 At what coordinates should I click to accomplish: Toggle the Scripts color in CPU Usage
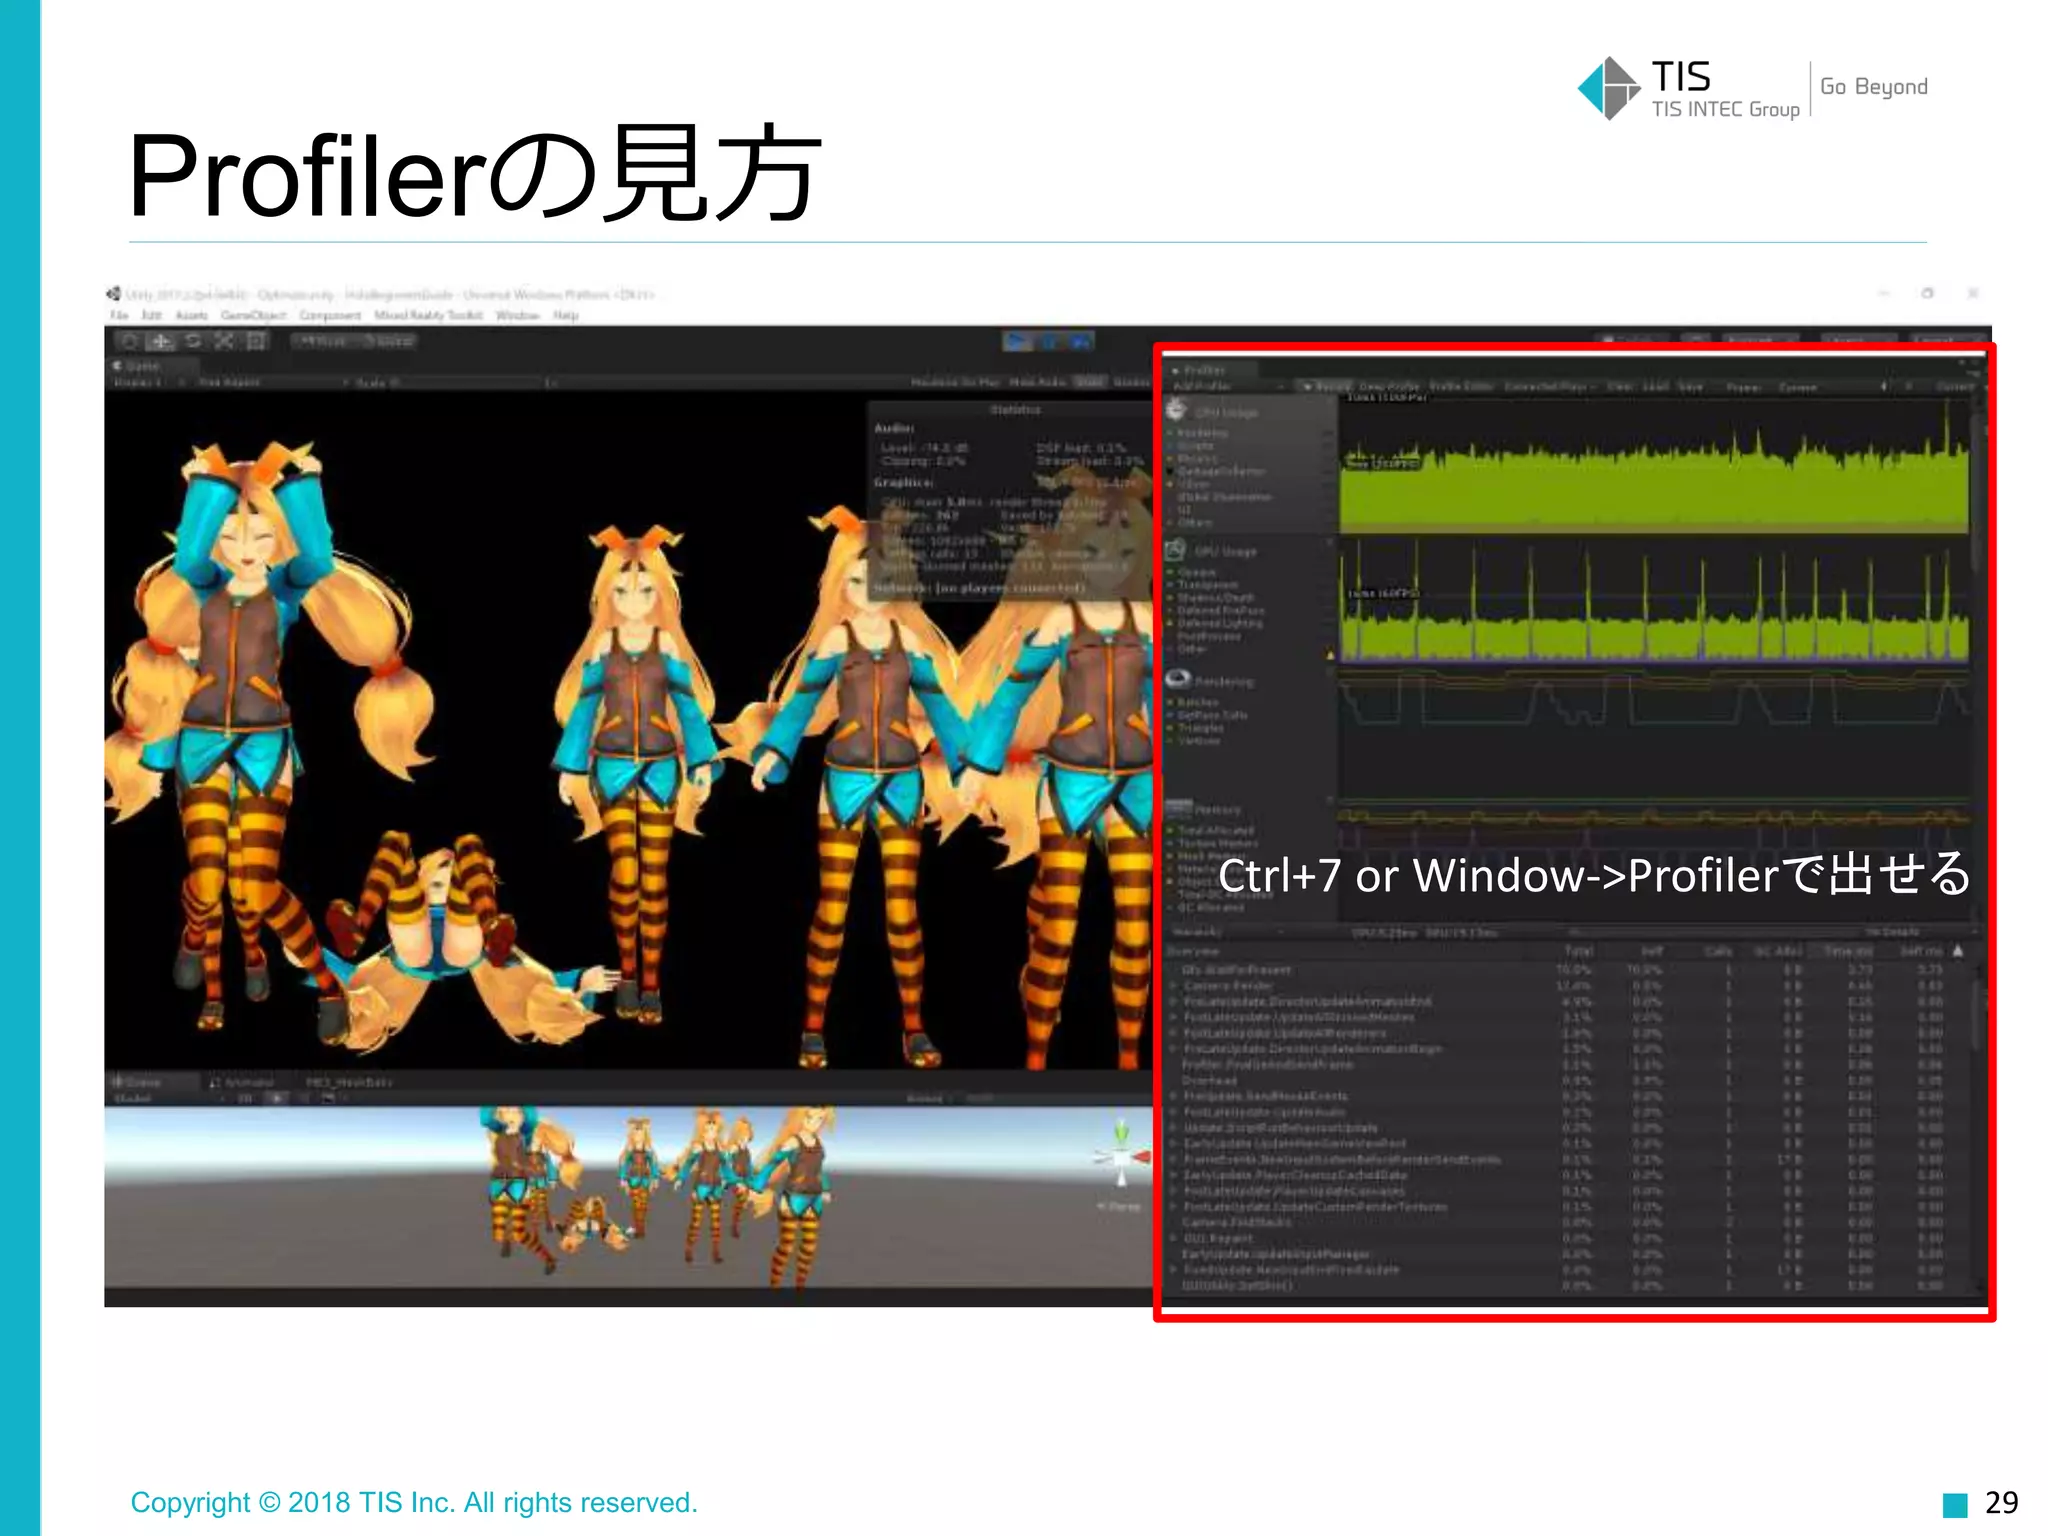click(1171, 447)
